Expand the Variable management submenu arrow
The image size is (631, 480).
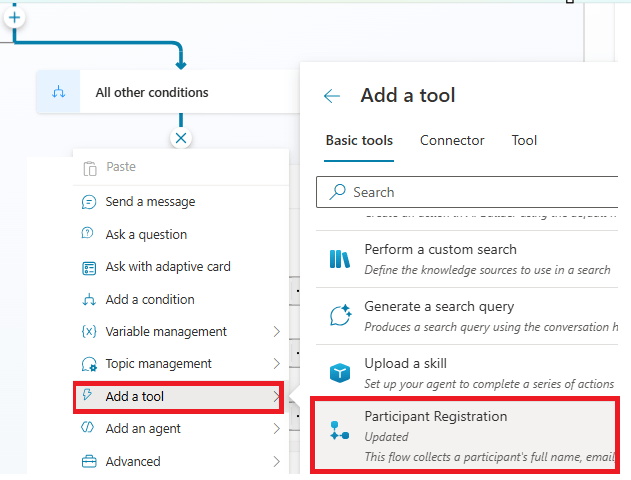pyautogui.click(x=276, y=332)
